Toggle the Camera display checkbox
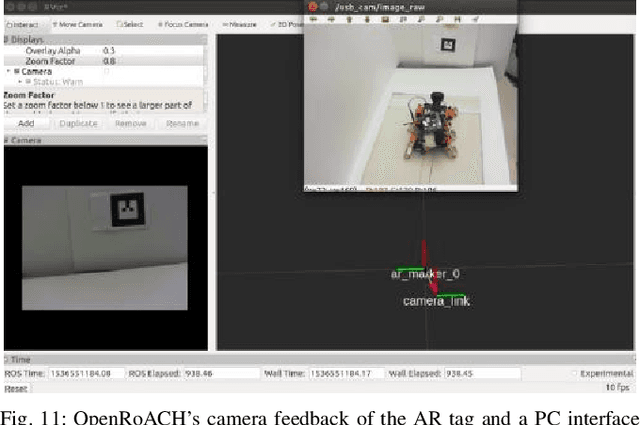Viewport: 640px width, 425px height. click(107, 71)
